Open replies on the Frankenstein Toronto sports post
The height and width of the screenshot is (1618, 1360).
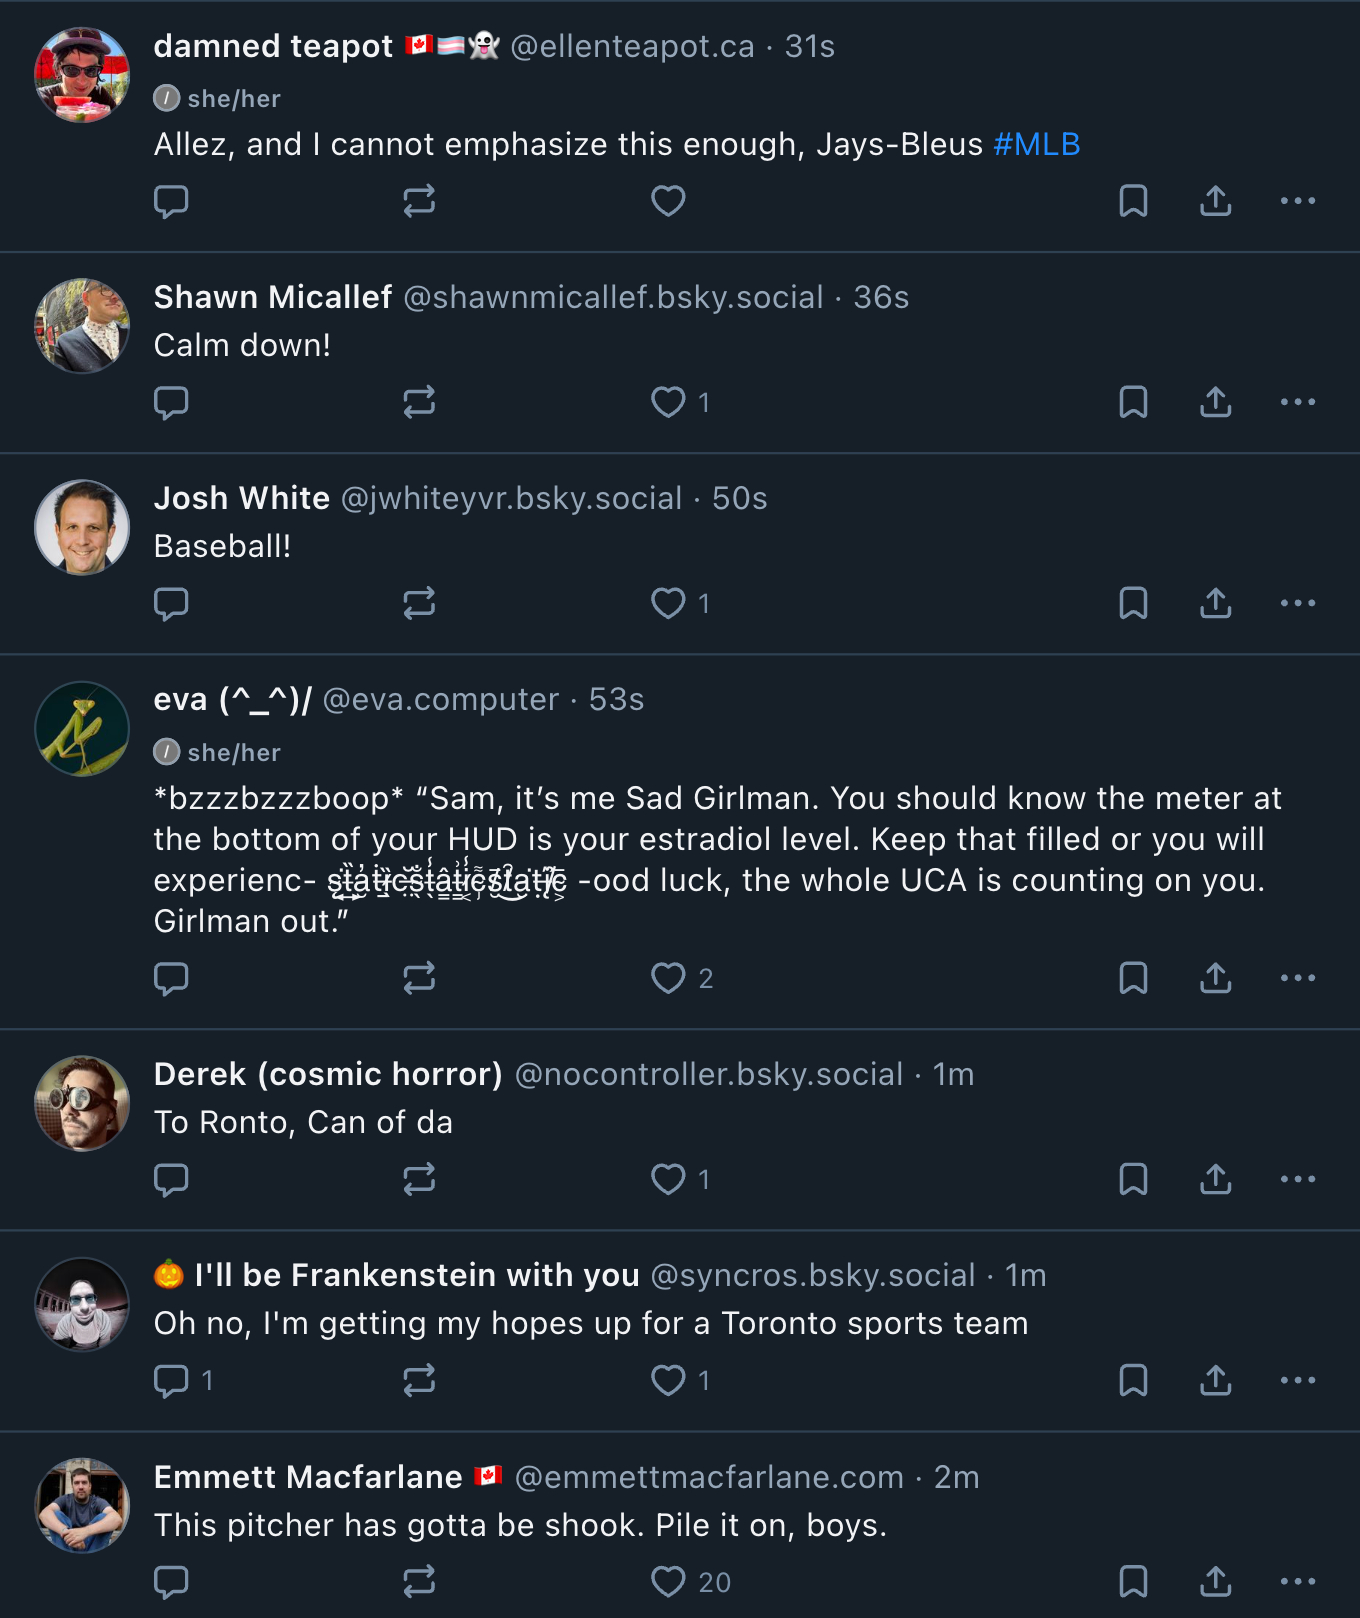[171, 1380]
